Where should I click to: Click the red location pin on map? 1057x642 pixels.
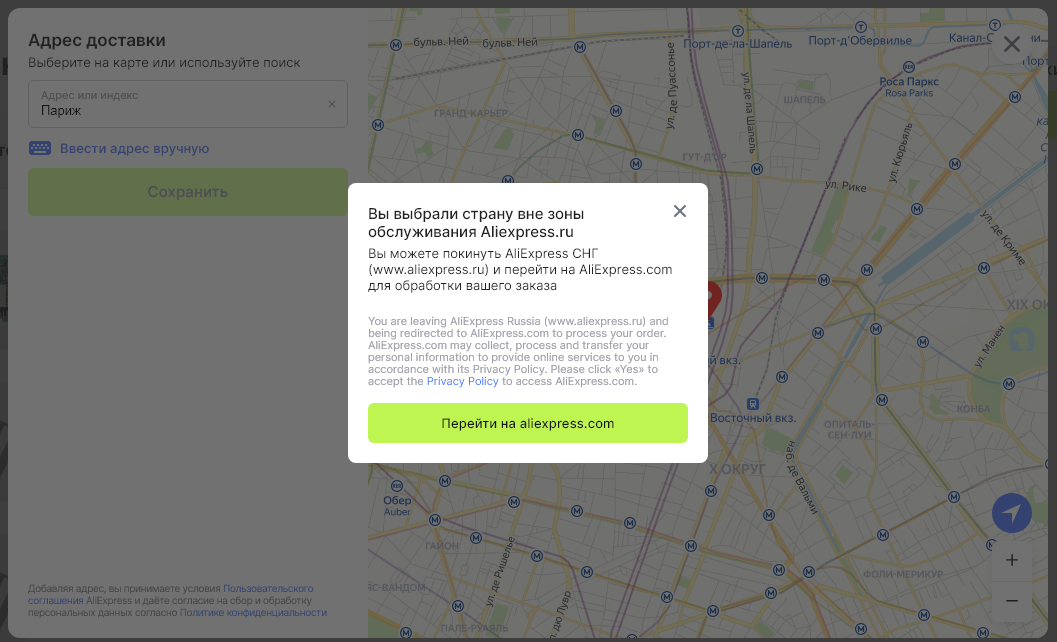click(x=712, y=296)
